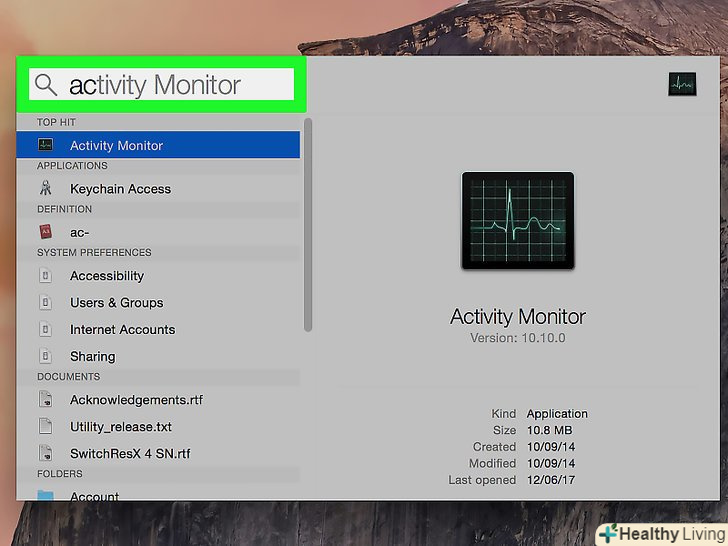Open Users & Groups preference
Screen dimensions: 728x546
point(158,303)
